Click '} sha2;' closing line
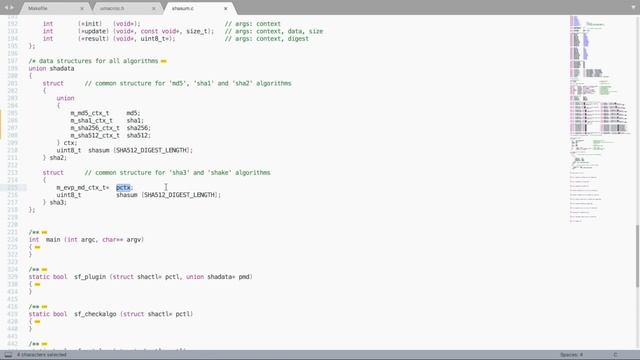640x360 pixels. click(x=55, y=158)
